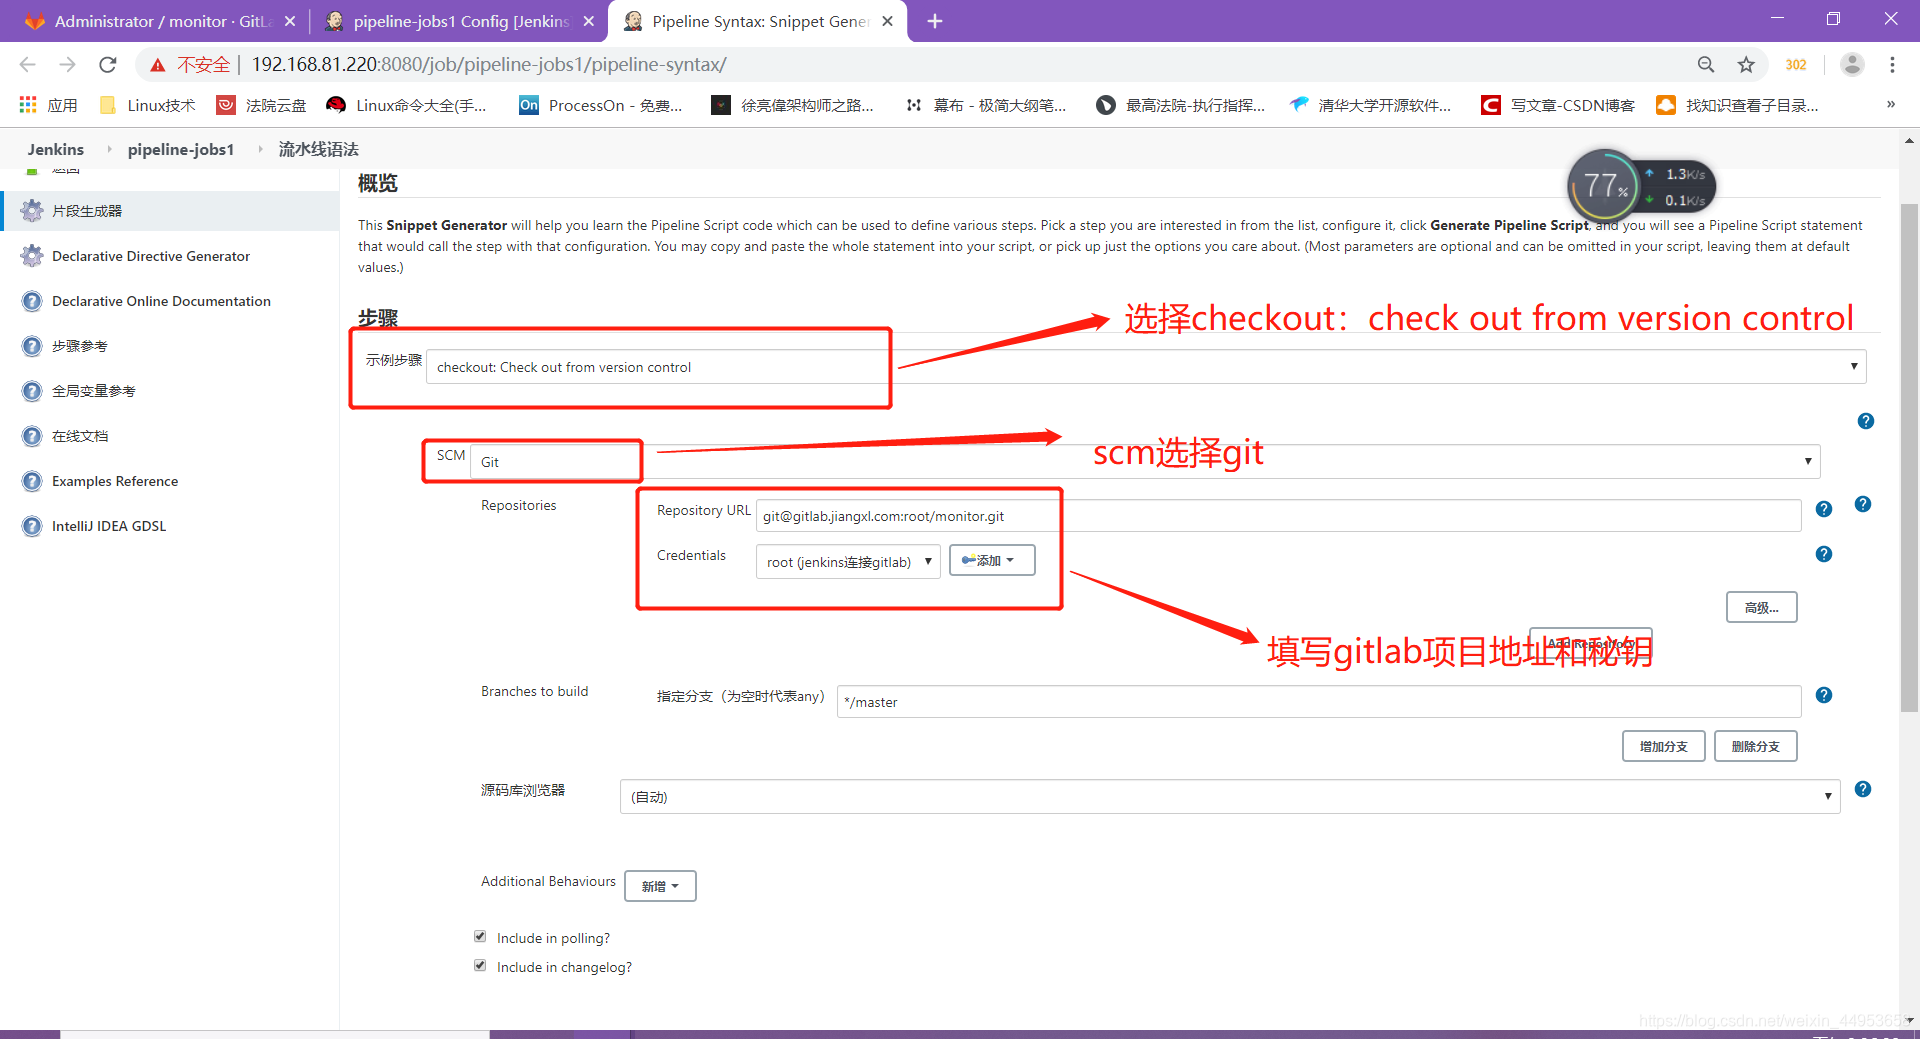Open help for the branch specifier field
The width and height of the screenshot is (1920, 1039).
[x=1824, y=695]
